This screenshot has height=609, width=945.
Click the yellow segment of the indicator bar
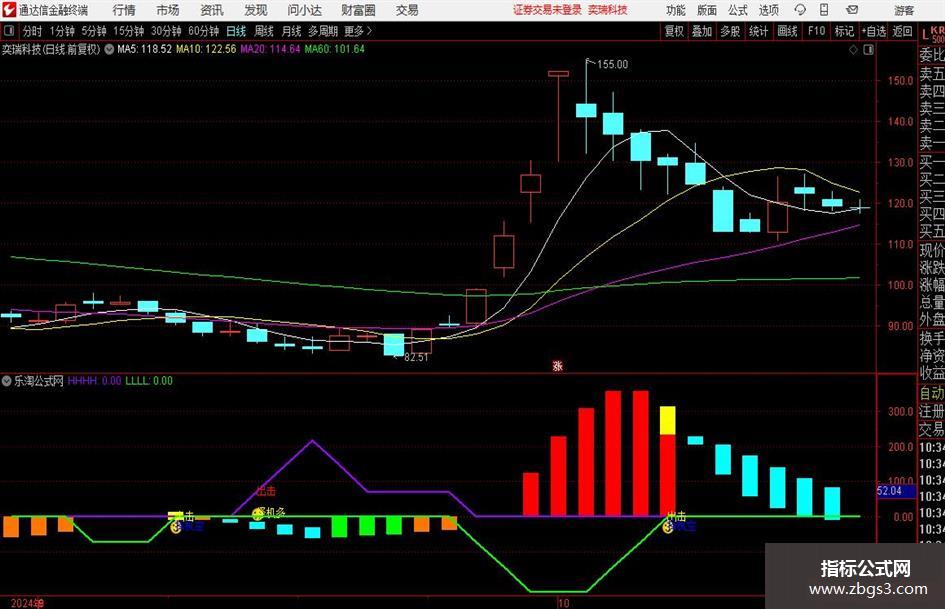point(667,420)
